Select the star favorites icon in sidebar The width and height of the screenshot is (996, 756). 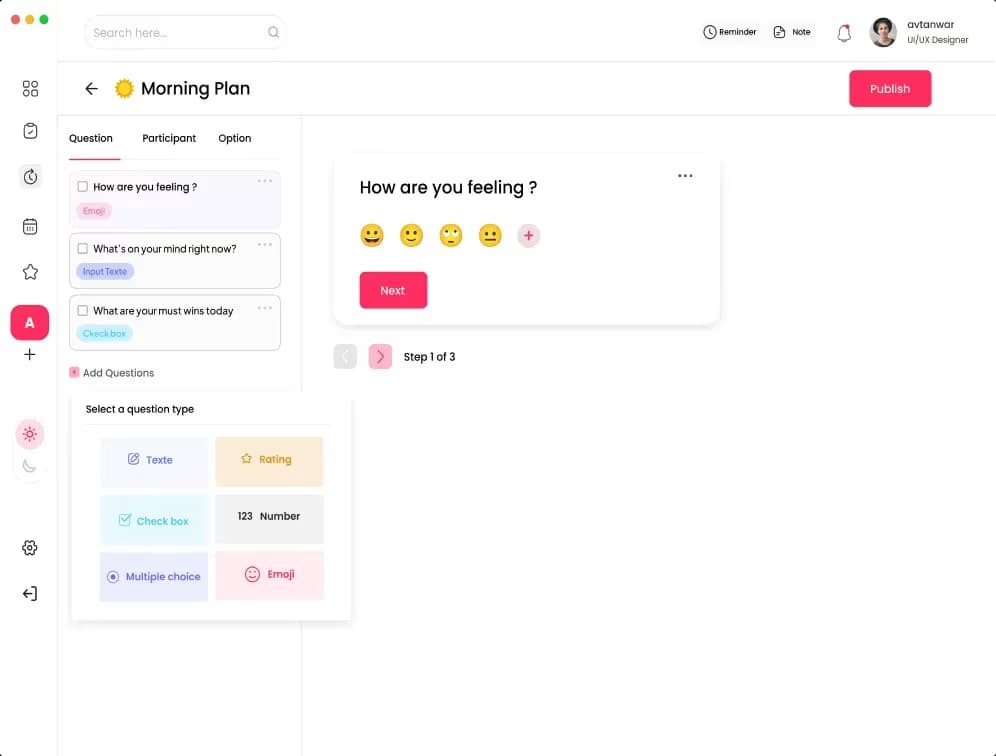30,271
